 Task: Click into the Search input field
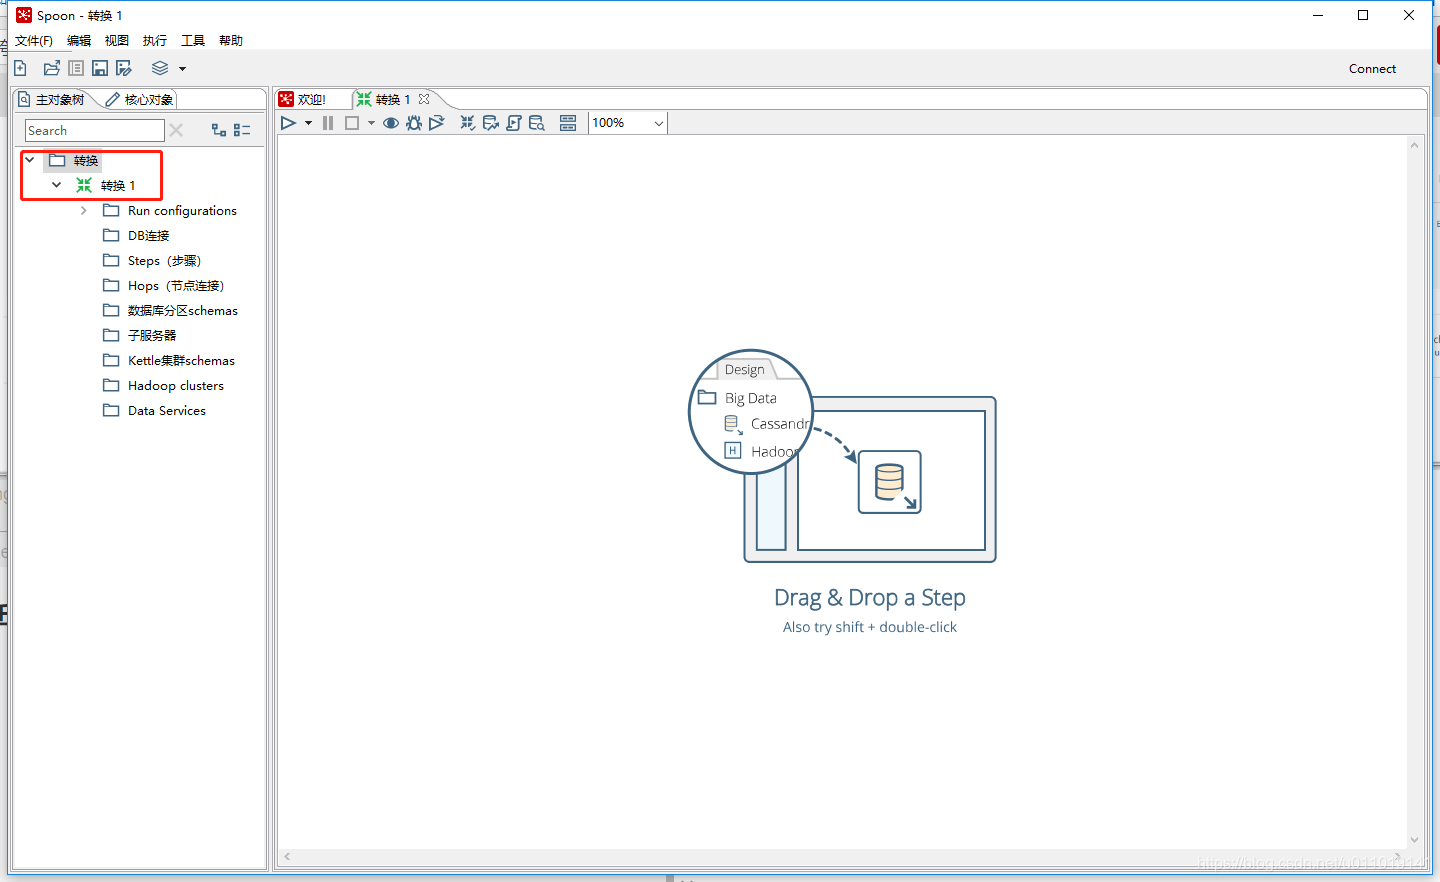pos(95,130)
